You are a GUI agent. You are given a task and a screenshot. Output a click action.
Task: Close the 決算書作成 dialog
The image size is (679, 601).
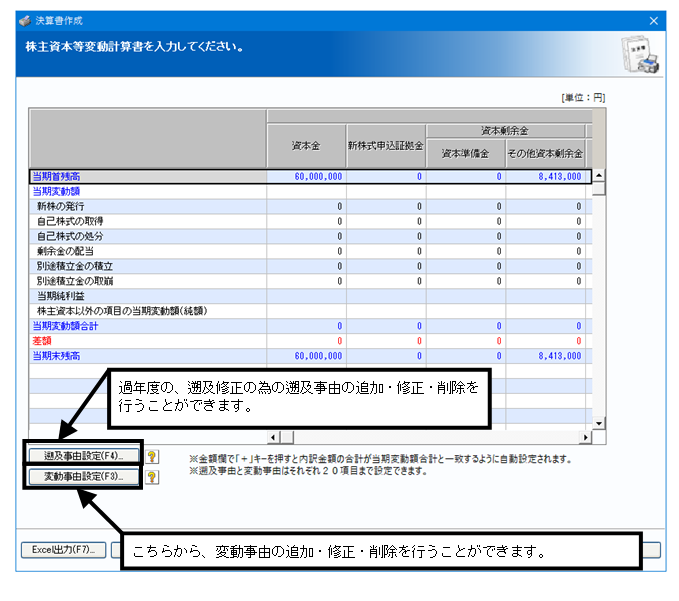(654, 21)
